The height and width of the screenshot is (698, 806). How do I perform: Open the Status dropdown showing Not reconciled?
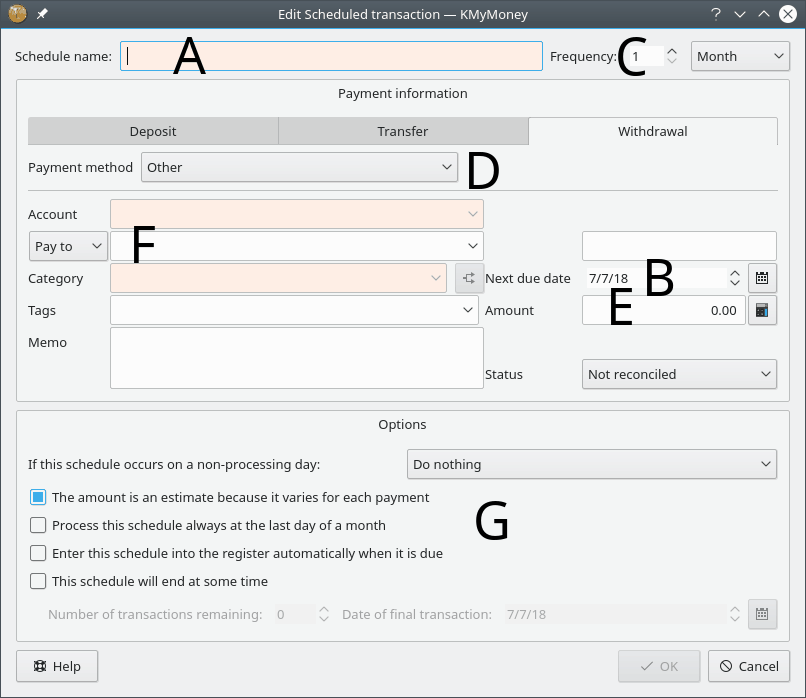(679, 374)
